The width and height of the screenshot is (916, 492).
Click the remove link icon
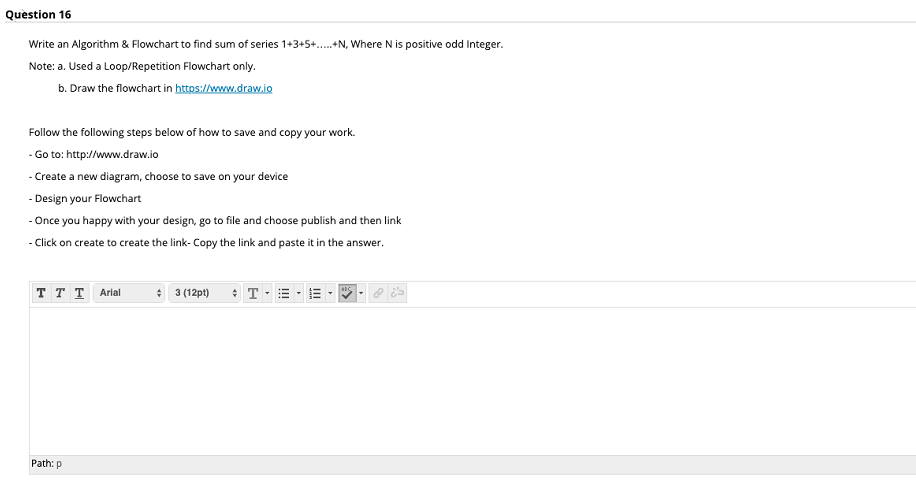tap(397, 293)
